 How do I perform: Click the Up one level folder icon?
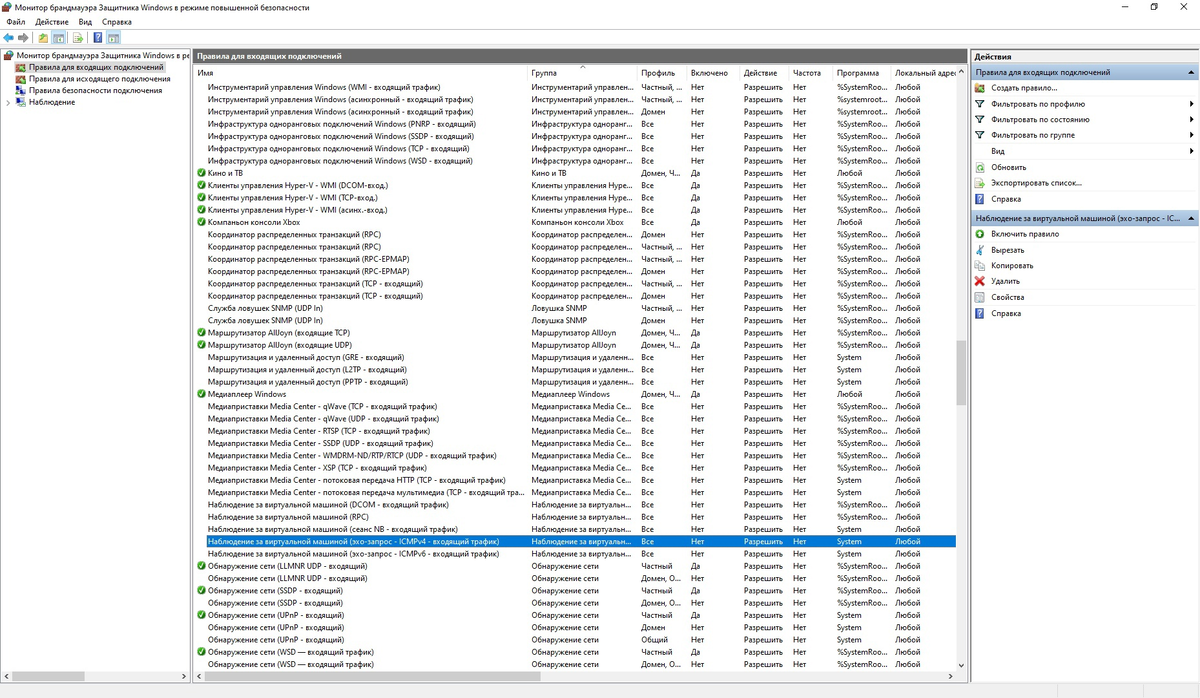[x=43, y=37]
